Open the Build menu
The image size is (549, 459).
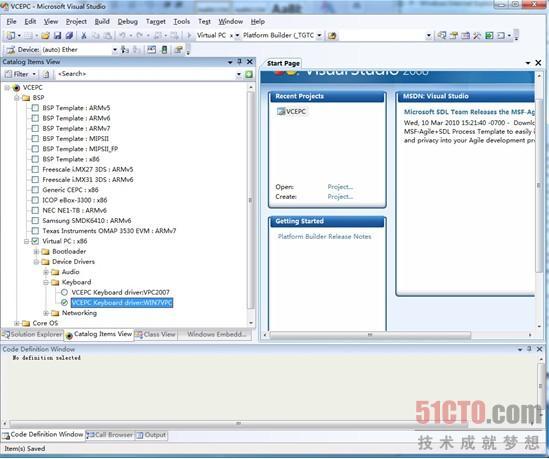tap(102, 22)
